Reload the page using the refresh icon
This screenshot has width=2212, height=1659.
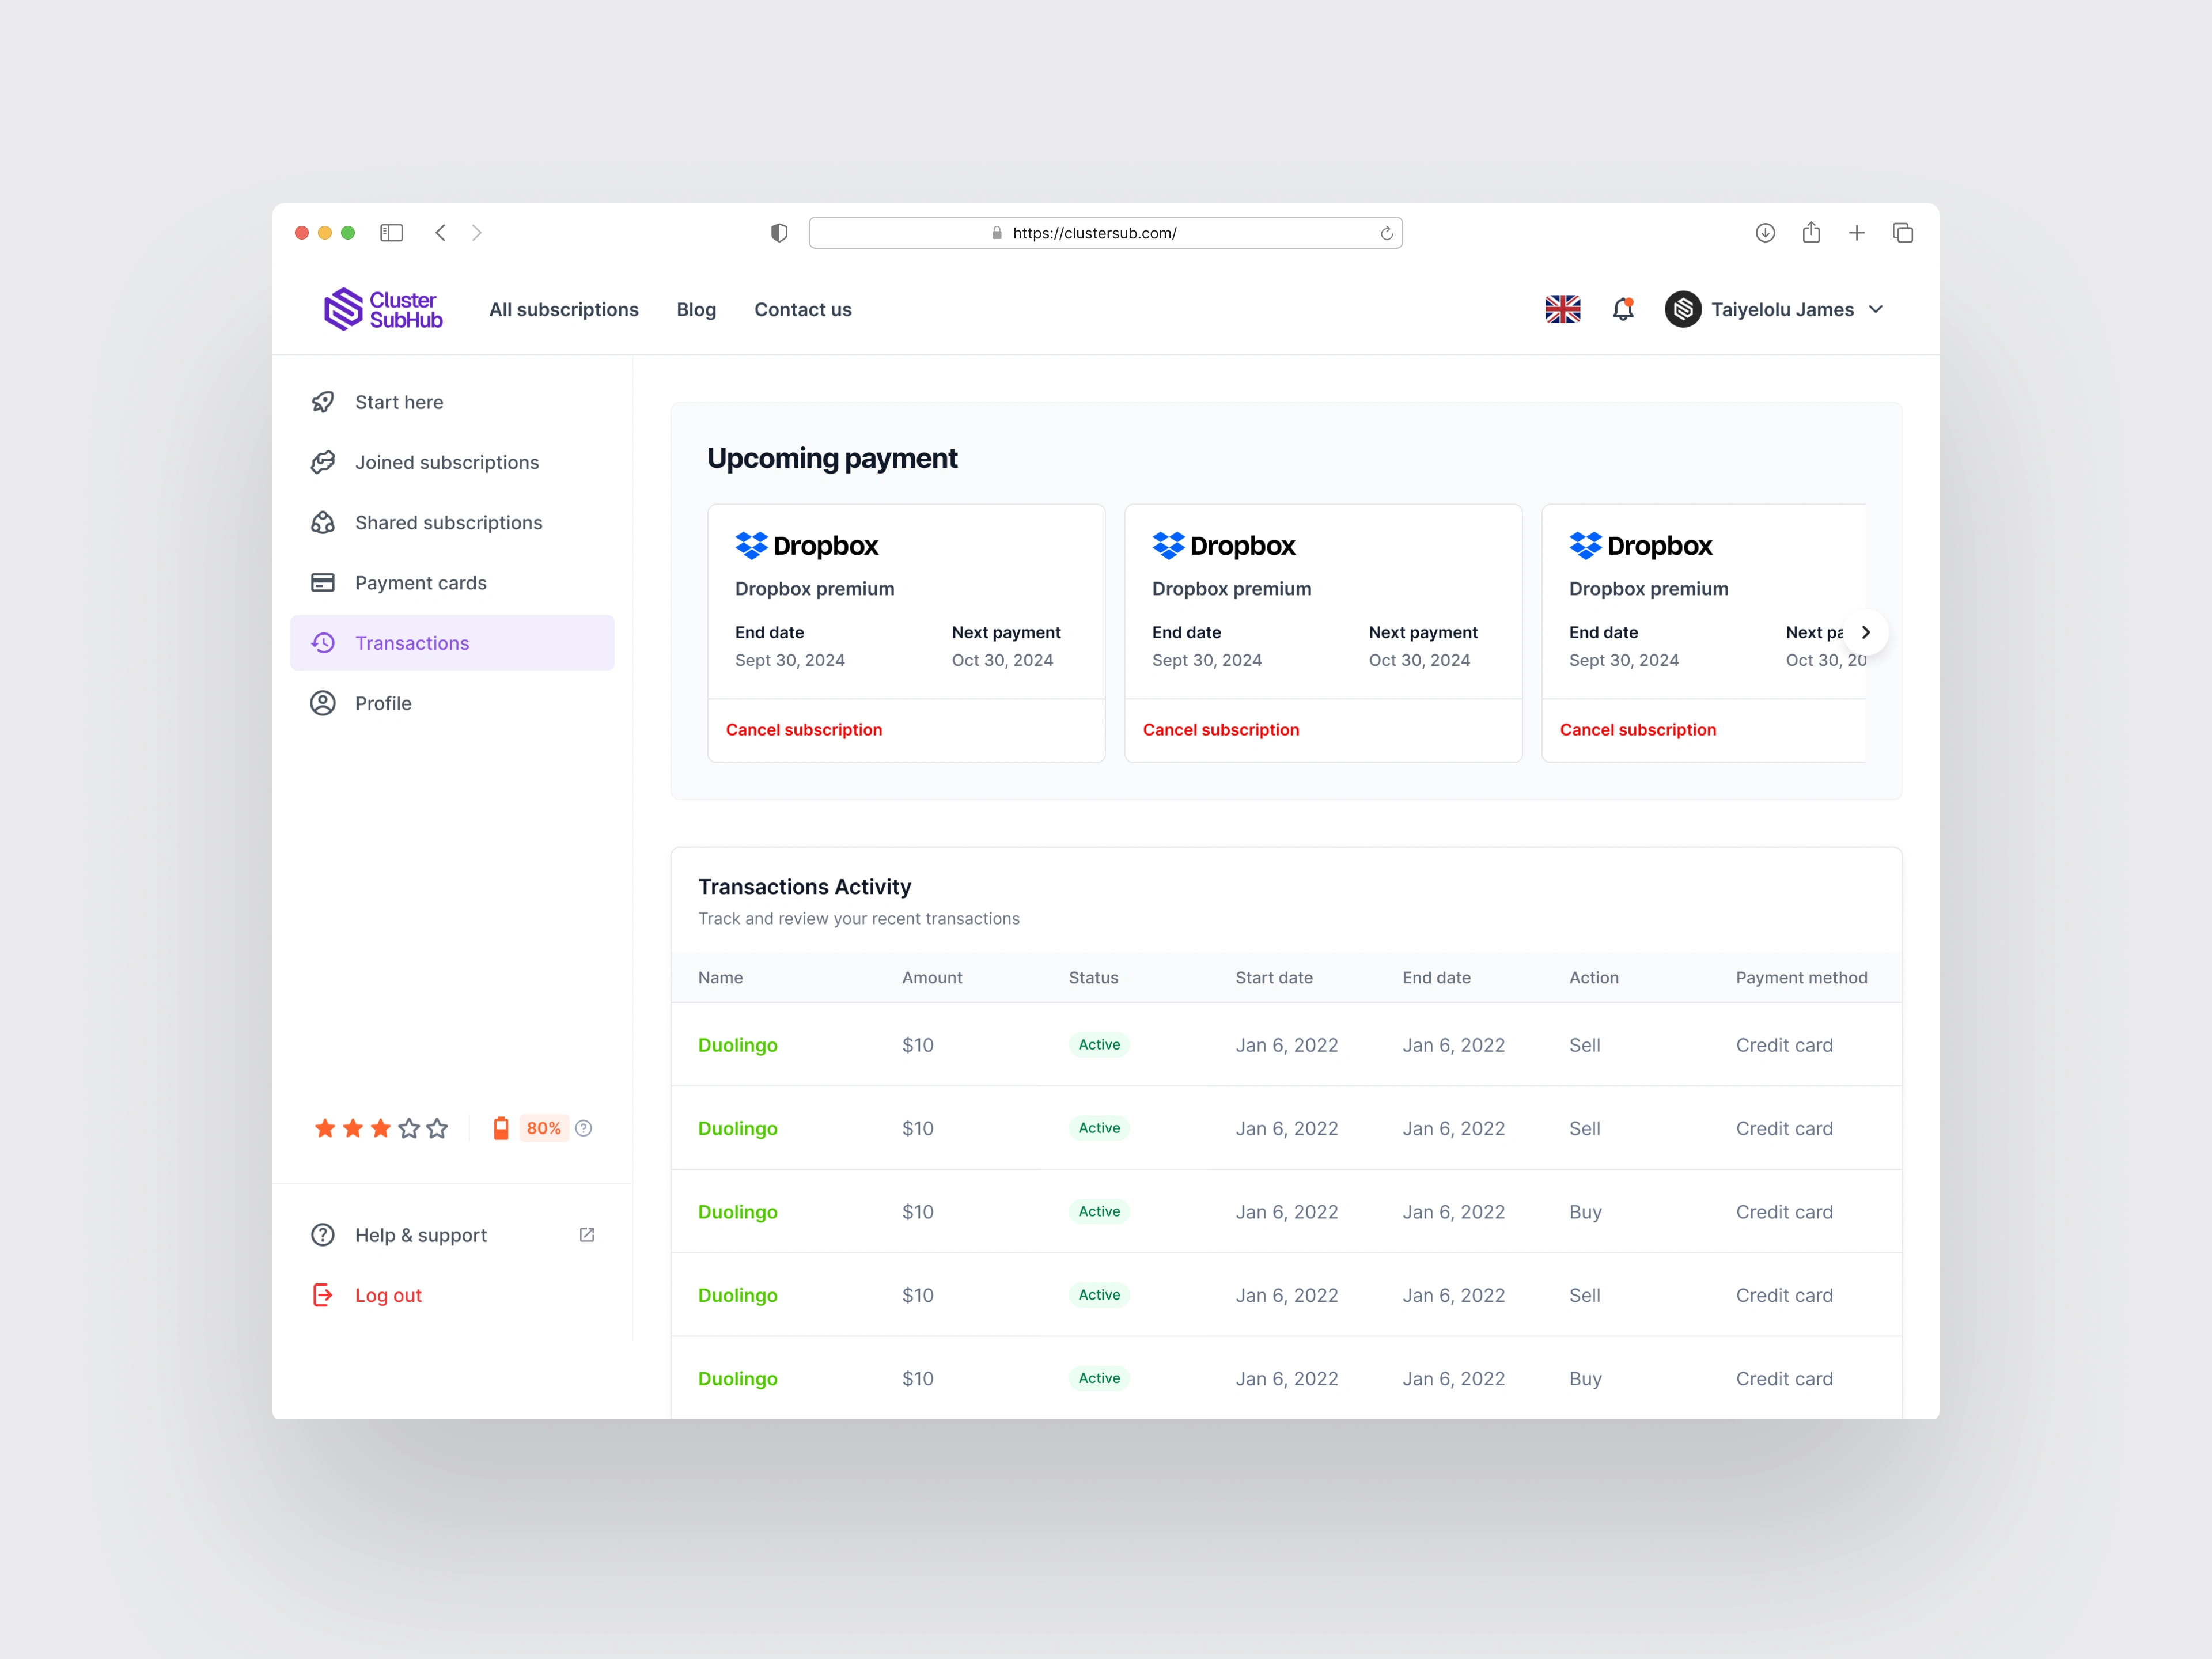click(1386, 233)
